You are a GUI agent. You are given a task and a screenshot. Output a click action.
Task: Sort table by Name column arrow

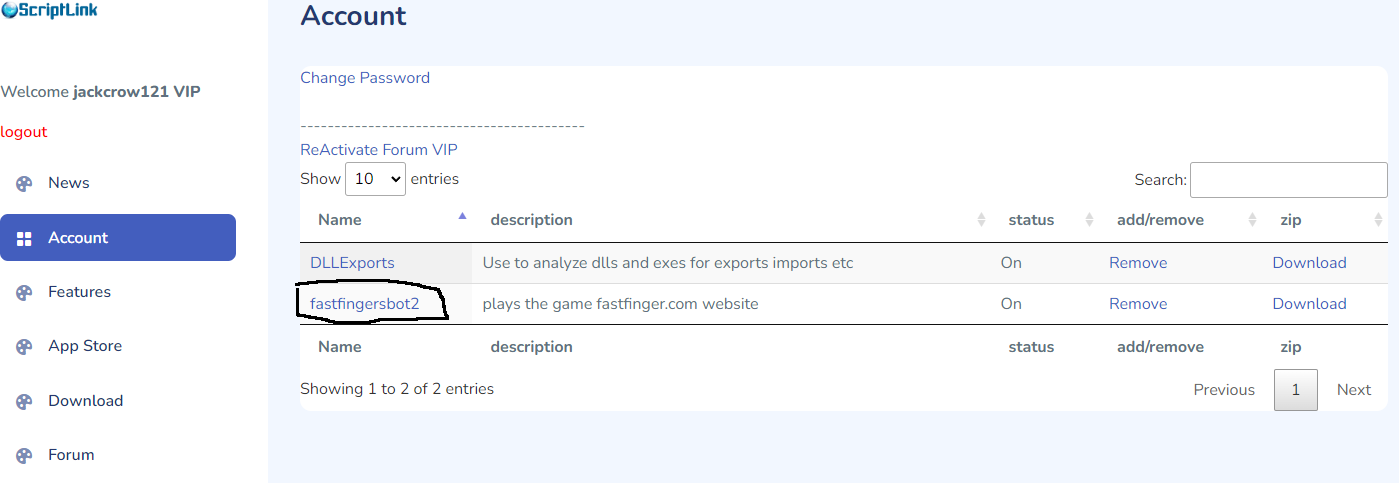tap(462, 216)
